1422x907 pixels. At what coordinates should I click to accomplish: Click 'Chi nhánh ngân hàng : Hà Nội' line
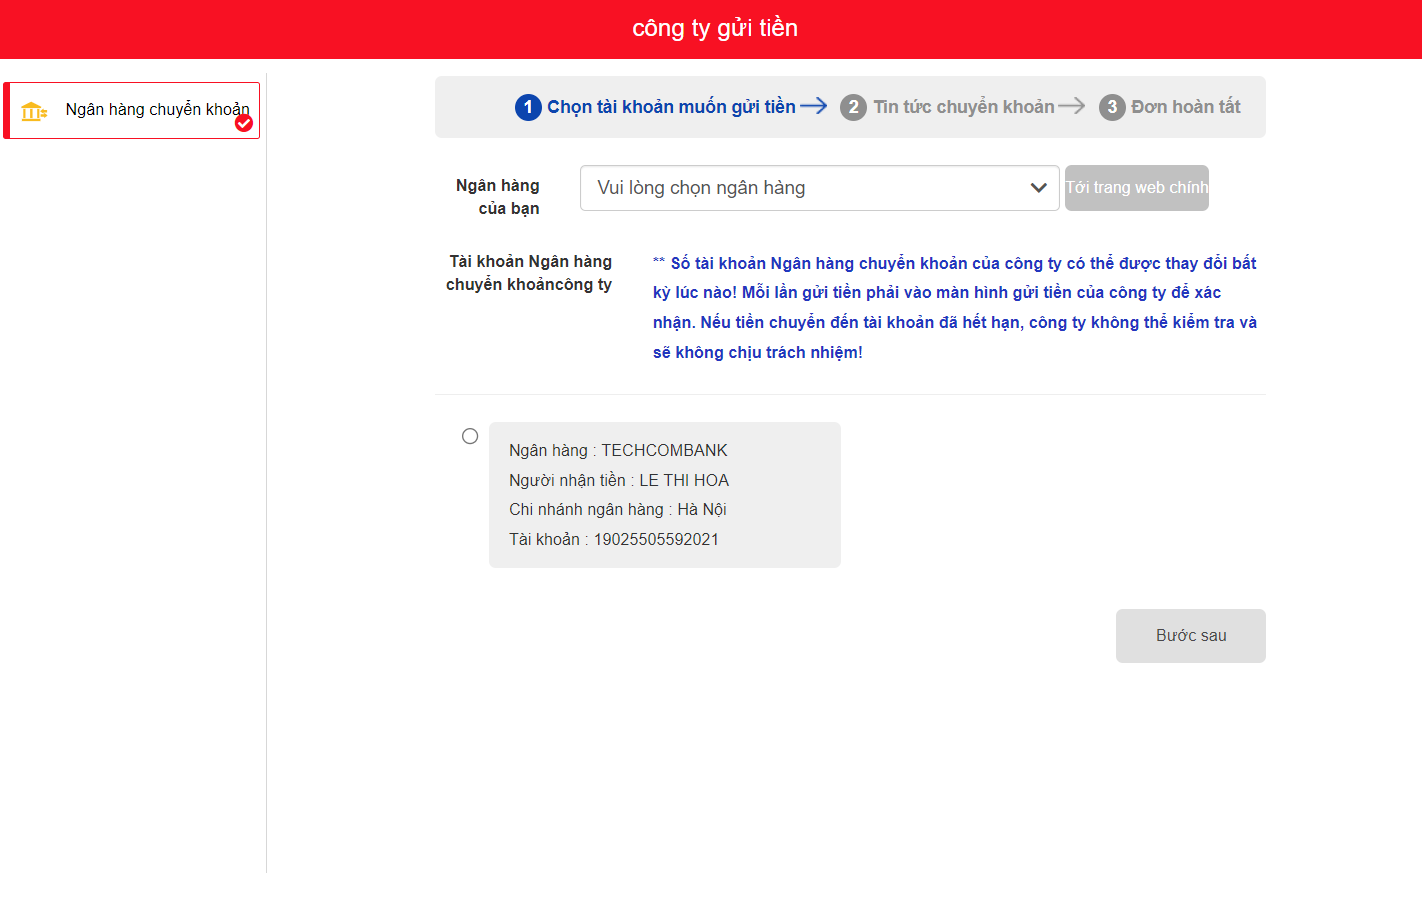(x=618, y=510)
